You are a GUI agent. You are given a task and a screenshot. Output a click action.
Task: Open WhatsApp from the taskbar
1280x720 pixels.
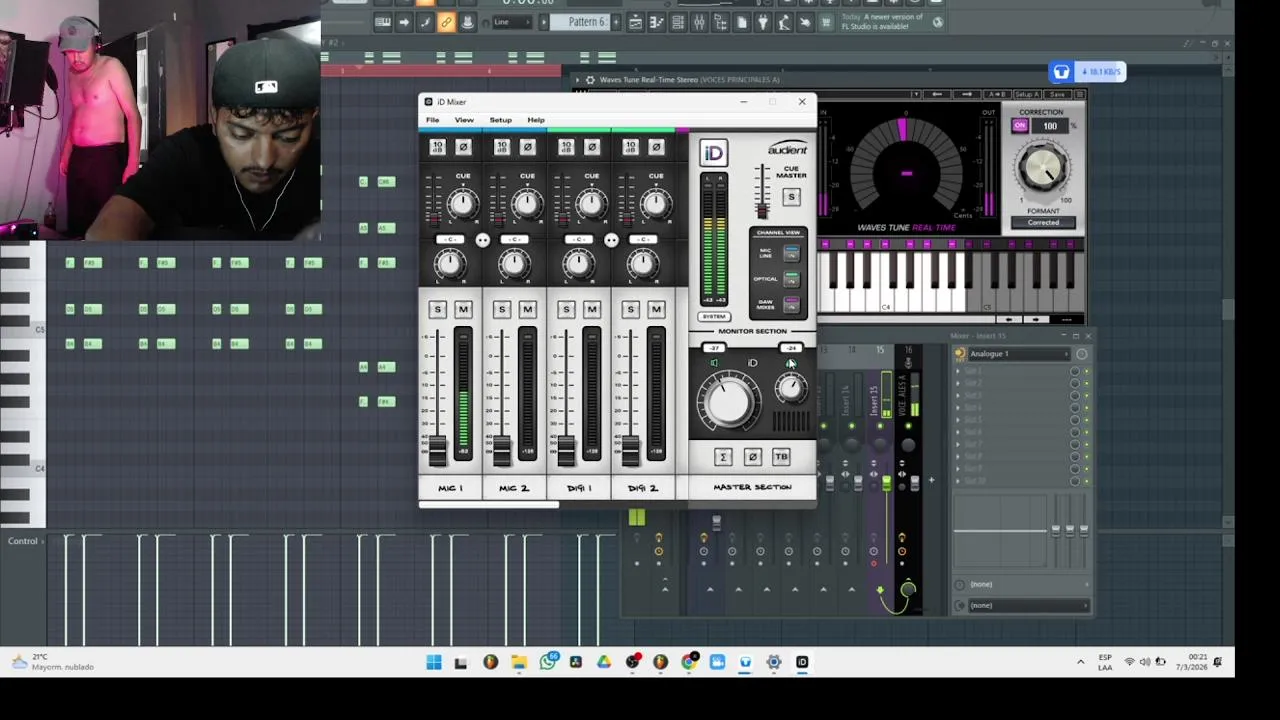tap(548, 662)
